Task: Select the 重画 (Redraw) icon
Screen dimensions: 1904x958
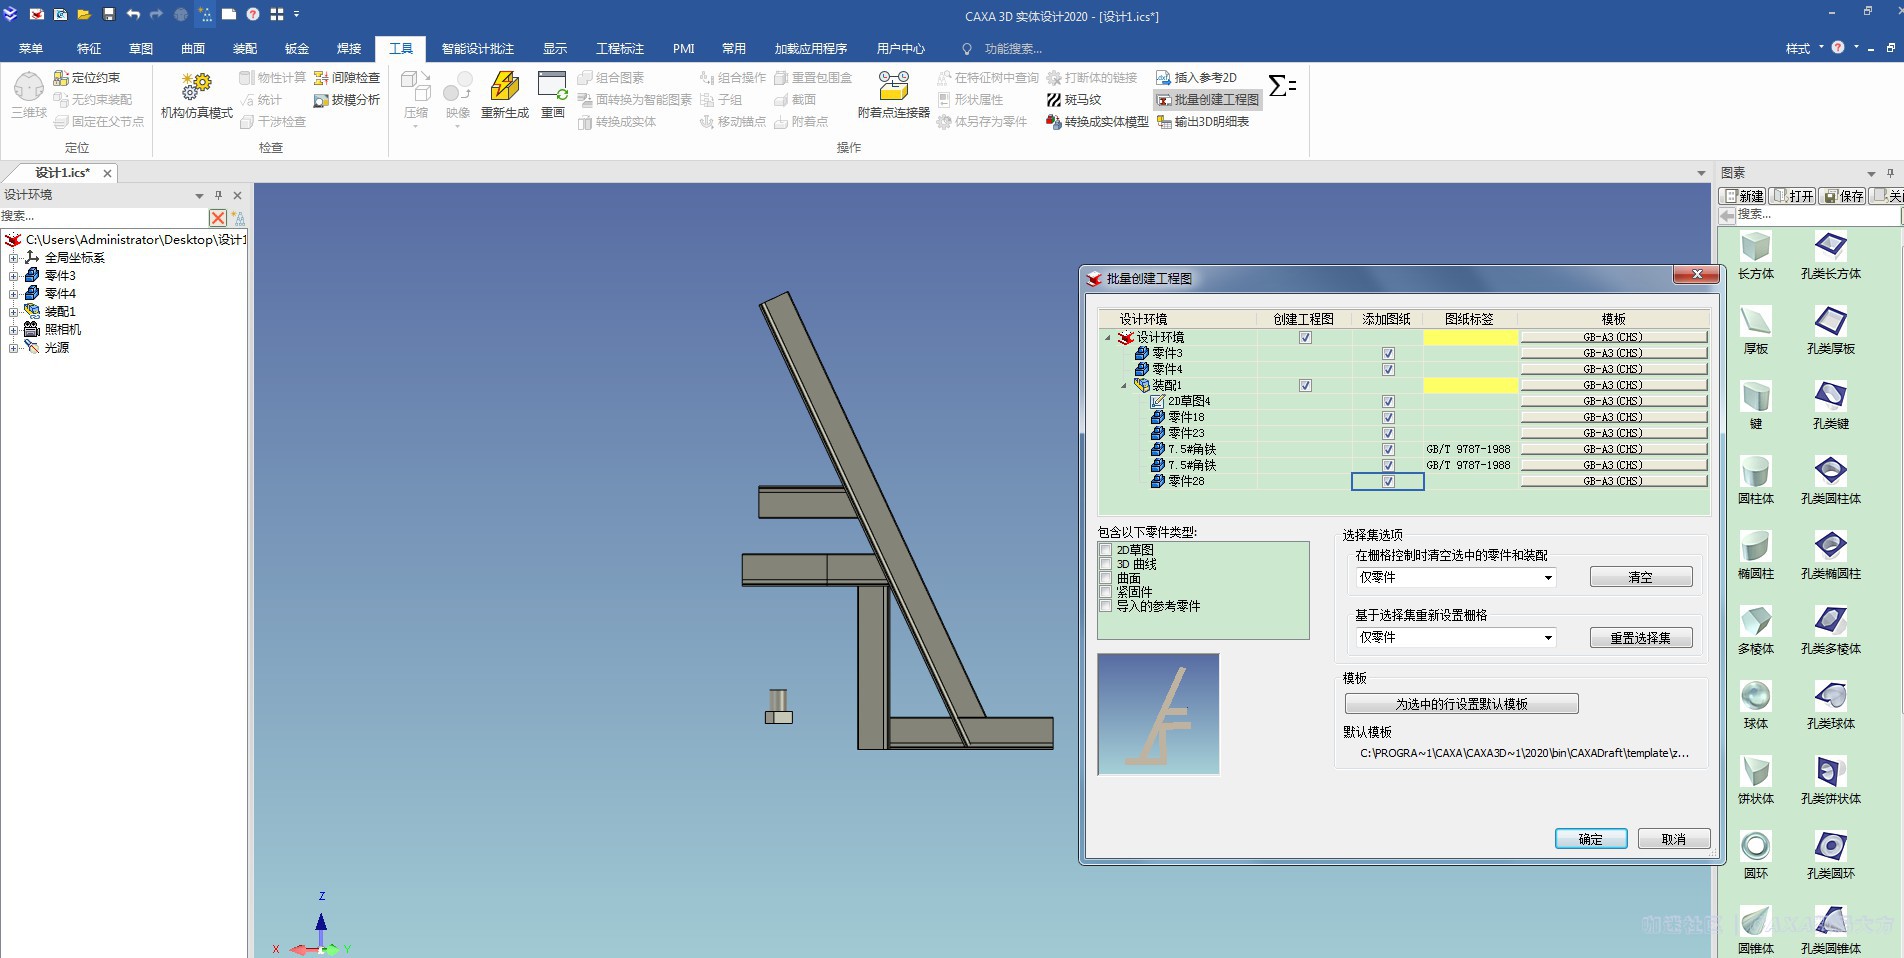Action: pos(552,88)
